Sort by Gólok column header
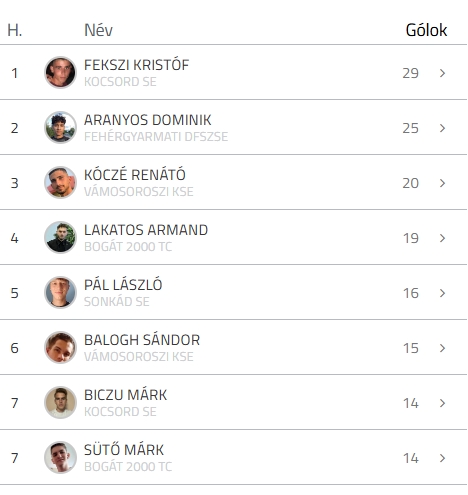This screenshot has width=468, height=495. (426, 30)
